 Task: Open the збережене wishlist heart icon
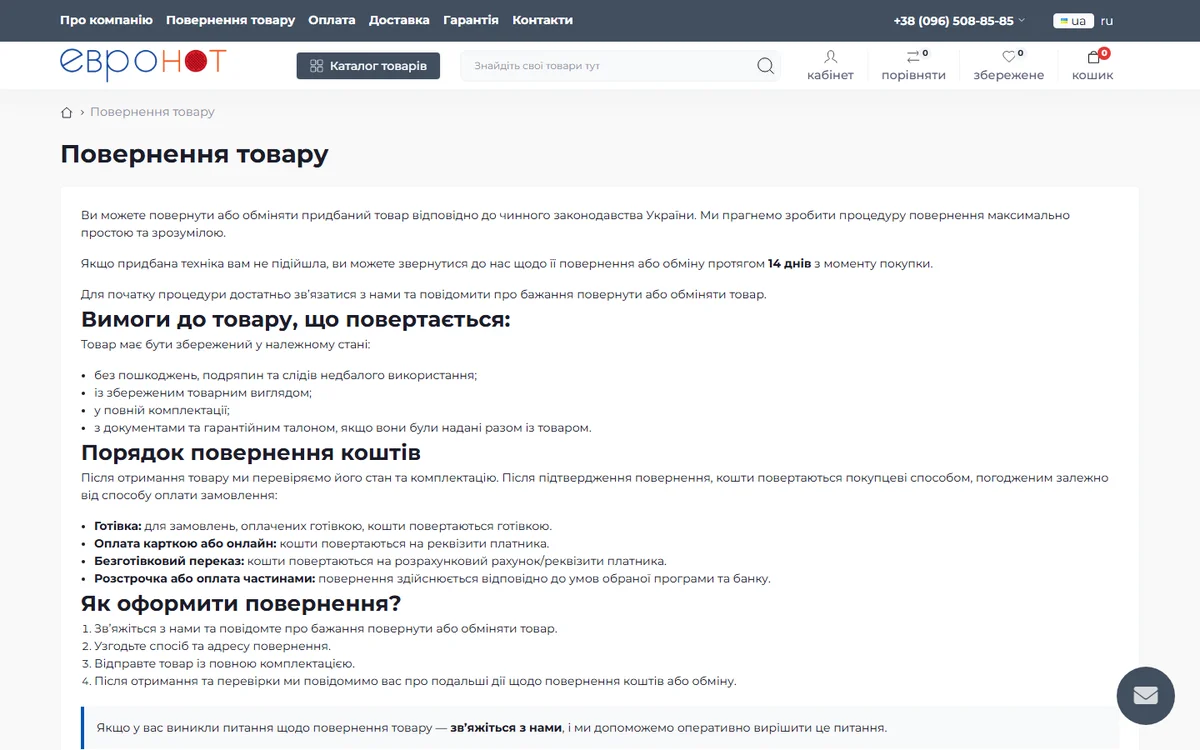[x=1008, y=66]
